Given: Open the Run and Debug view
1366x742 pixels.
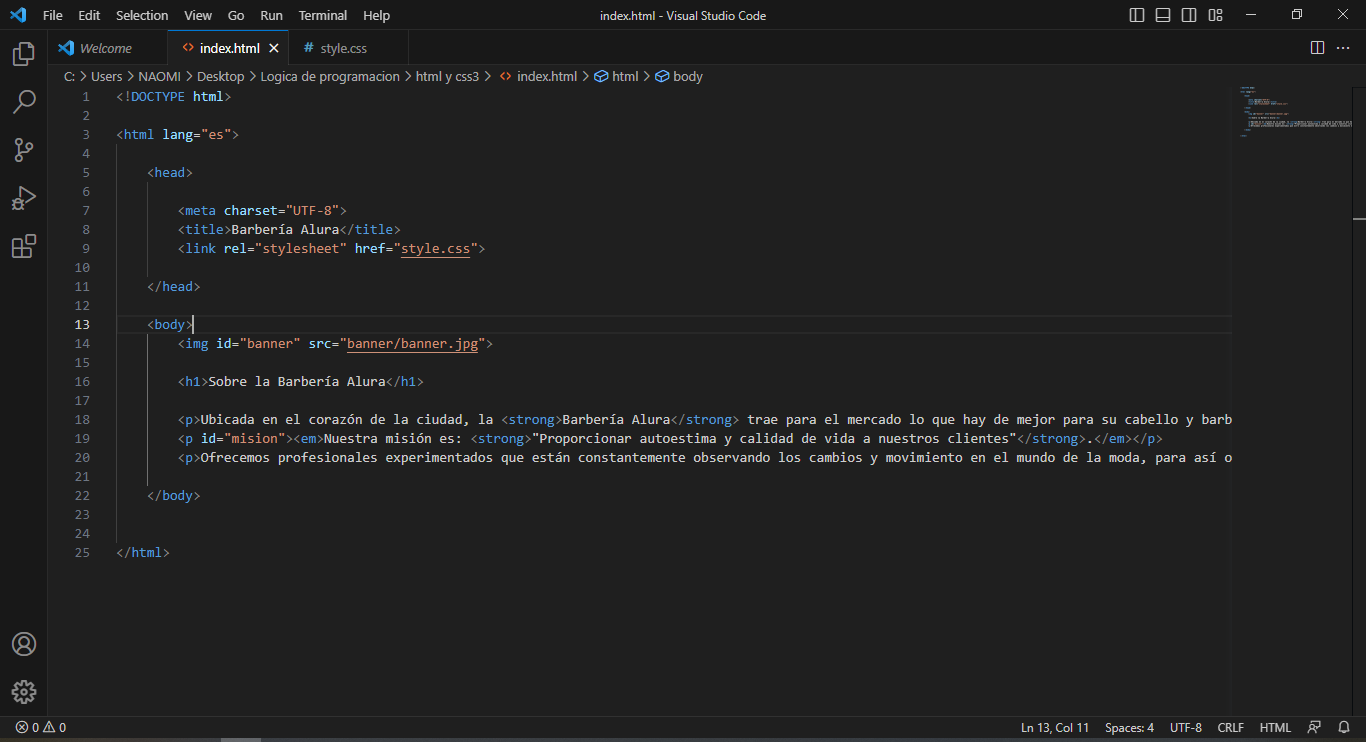Looking at the screenshot, I should coord(24,198).
